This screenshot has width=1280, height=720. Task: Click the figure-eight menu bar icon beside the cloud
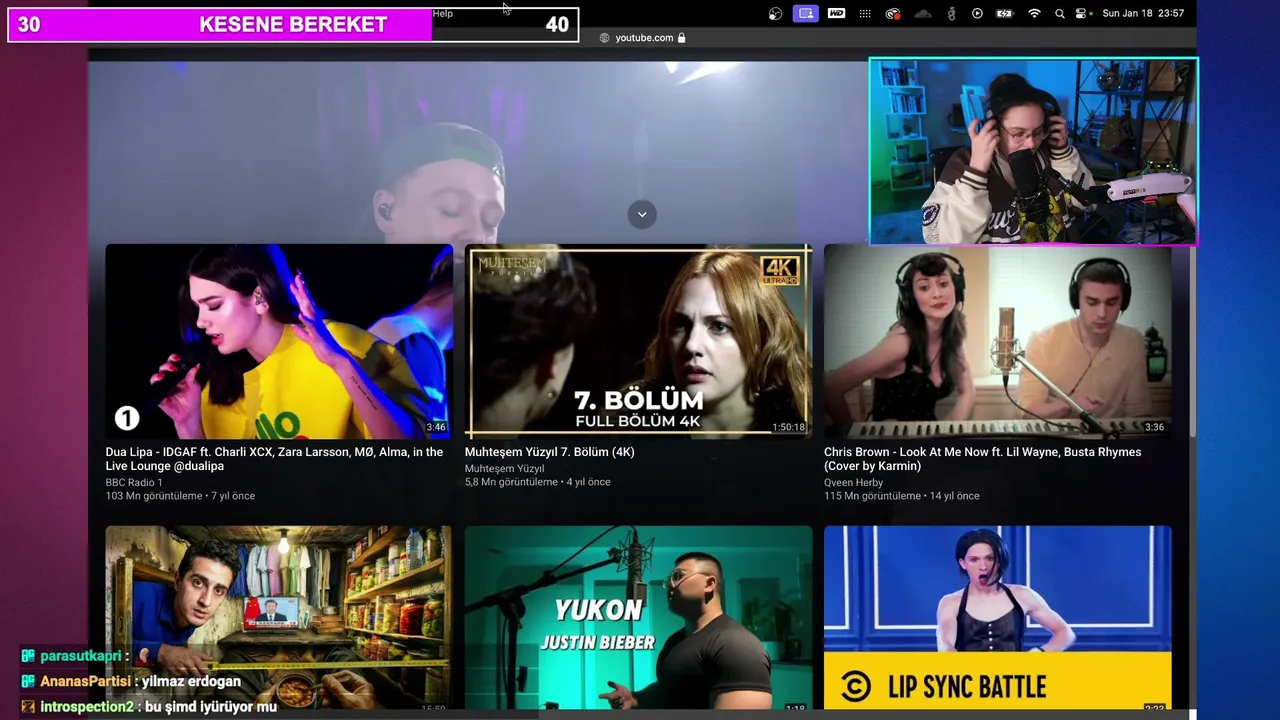coord(951,13)
